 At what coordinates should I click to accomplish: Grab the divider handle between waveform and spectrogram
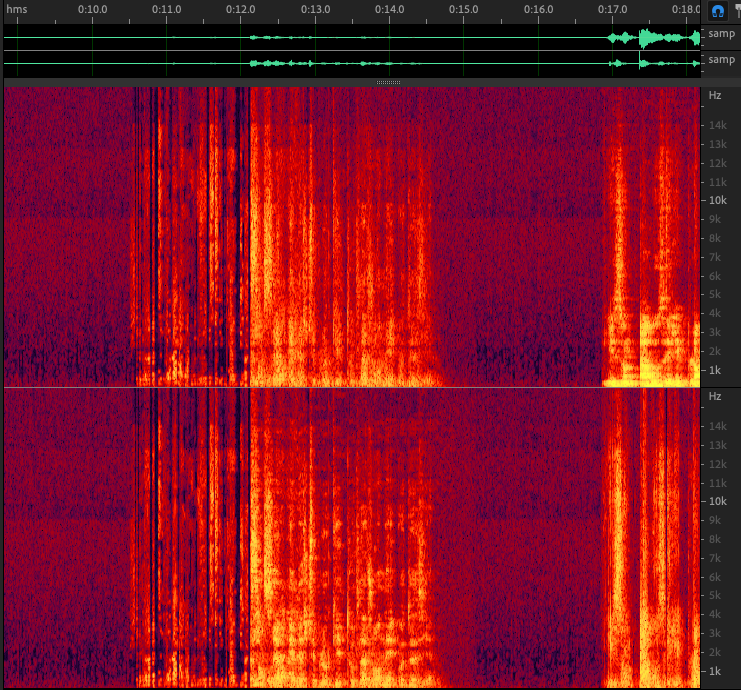[x=390, y=82]
